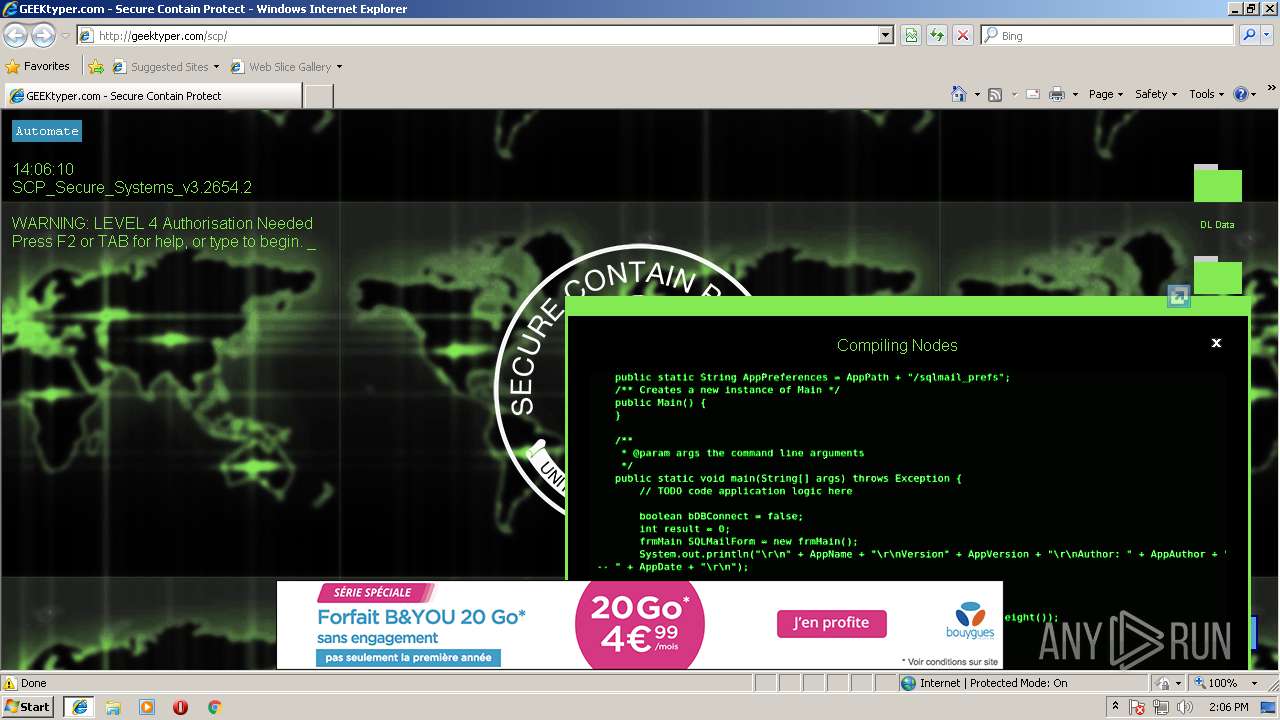Stop loading the page
This screenshot has width=1280, height=720.
pos(963,36)
